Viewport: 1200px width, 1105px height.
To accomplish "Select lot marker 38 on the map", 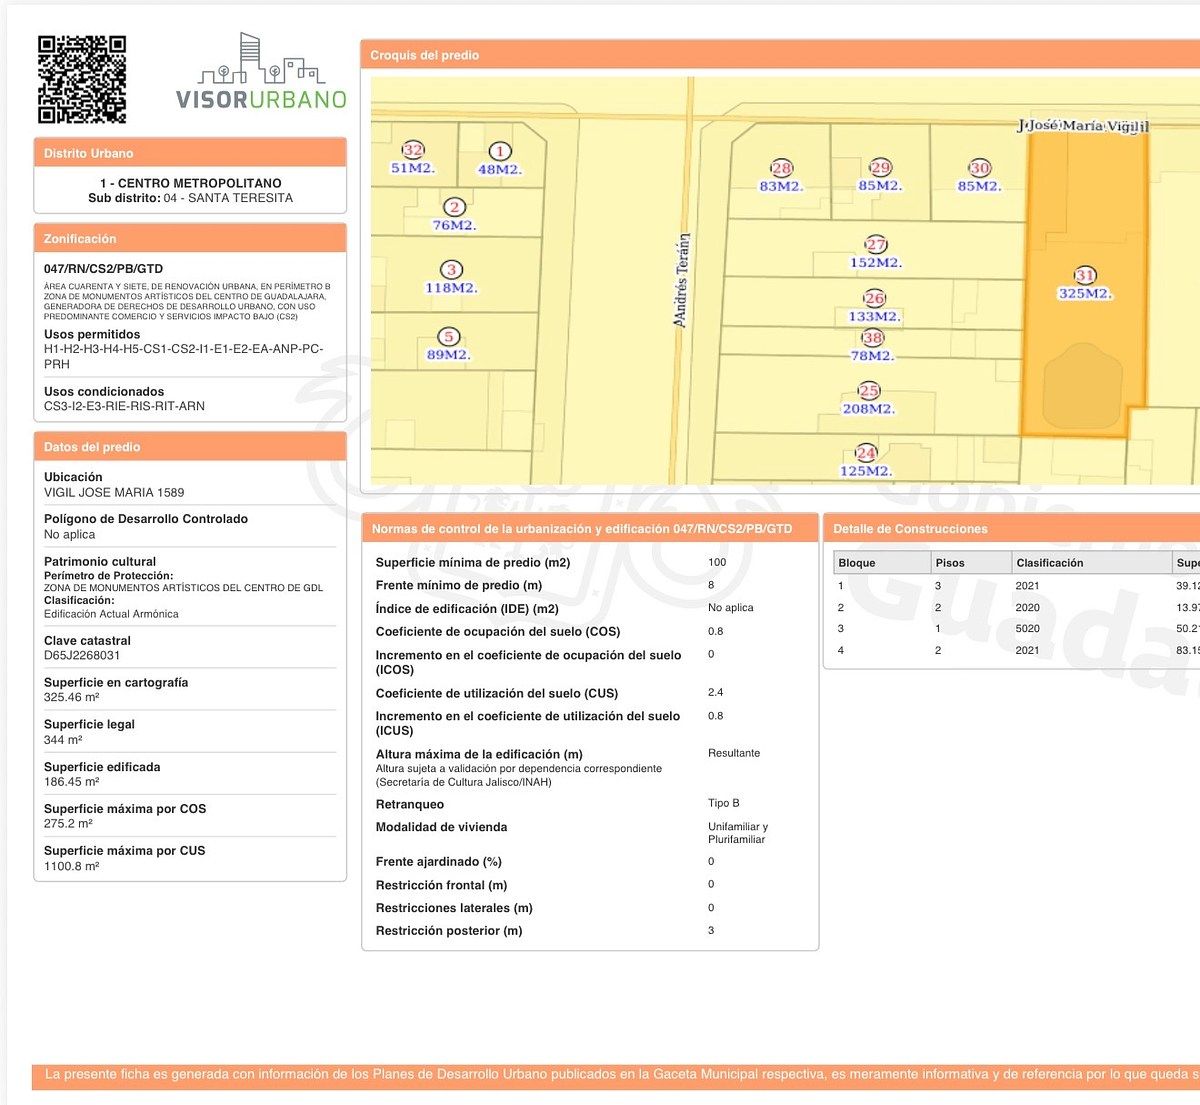I will [x=873, y=338].
